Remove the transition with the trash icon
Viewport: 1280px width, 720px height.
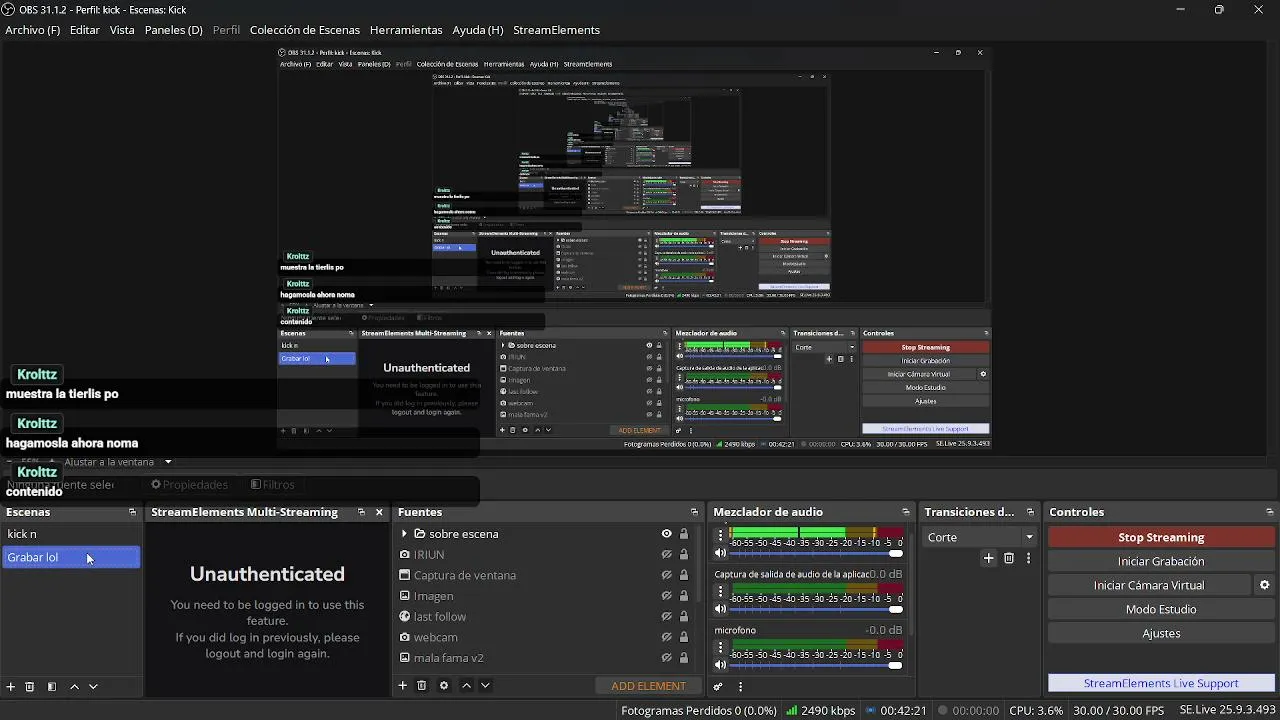pos(1009,559)
